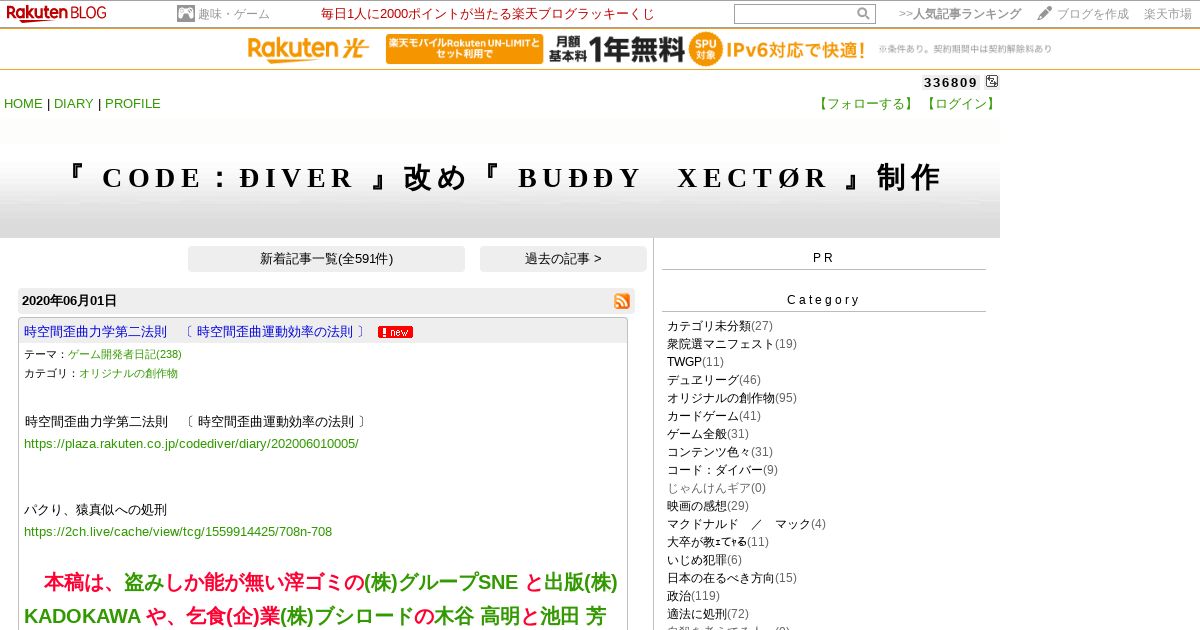1200x630 pixels.
Task: Select category カテゴリ未分類(27)
Action: tap(720, 326)
